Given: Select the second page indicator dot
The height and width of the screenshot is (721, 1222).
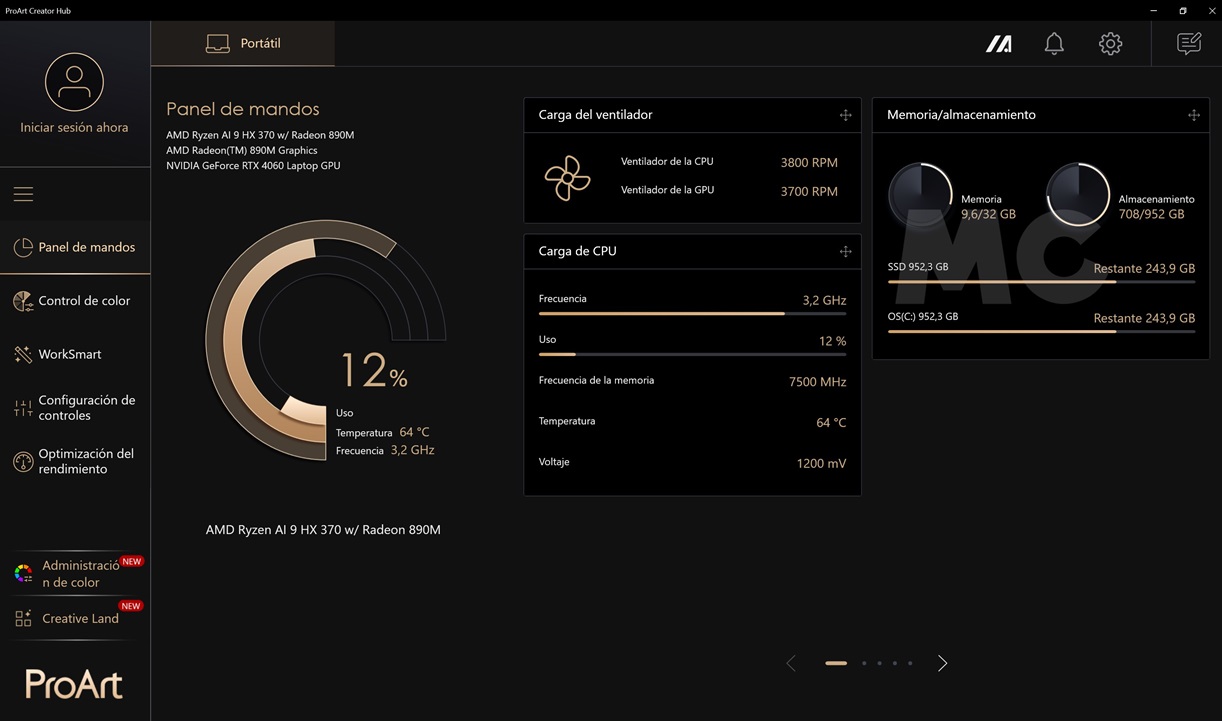Looking at the screenshot, I should tap(864, 663).
